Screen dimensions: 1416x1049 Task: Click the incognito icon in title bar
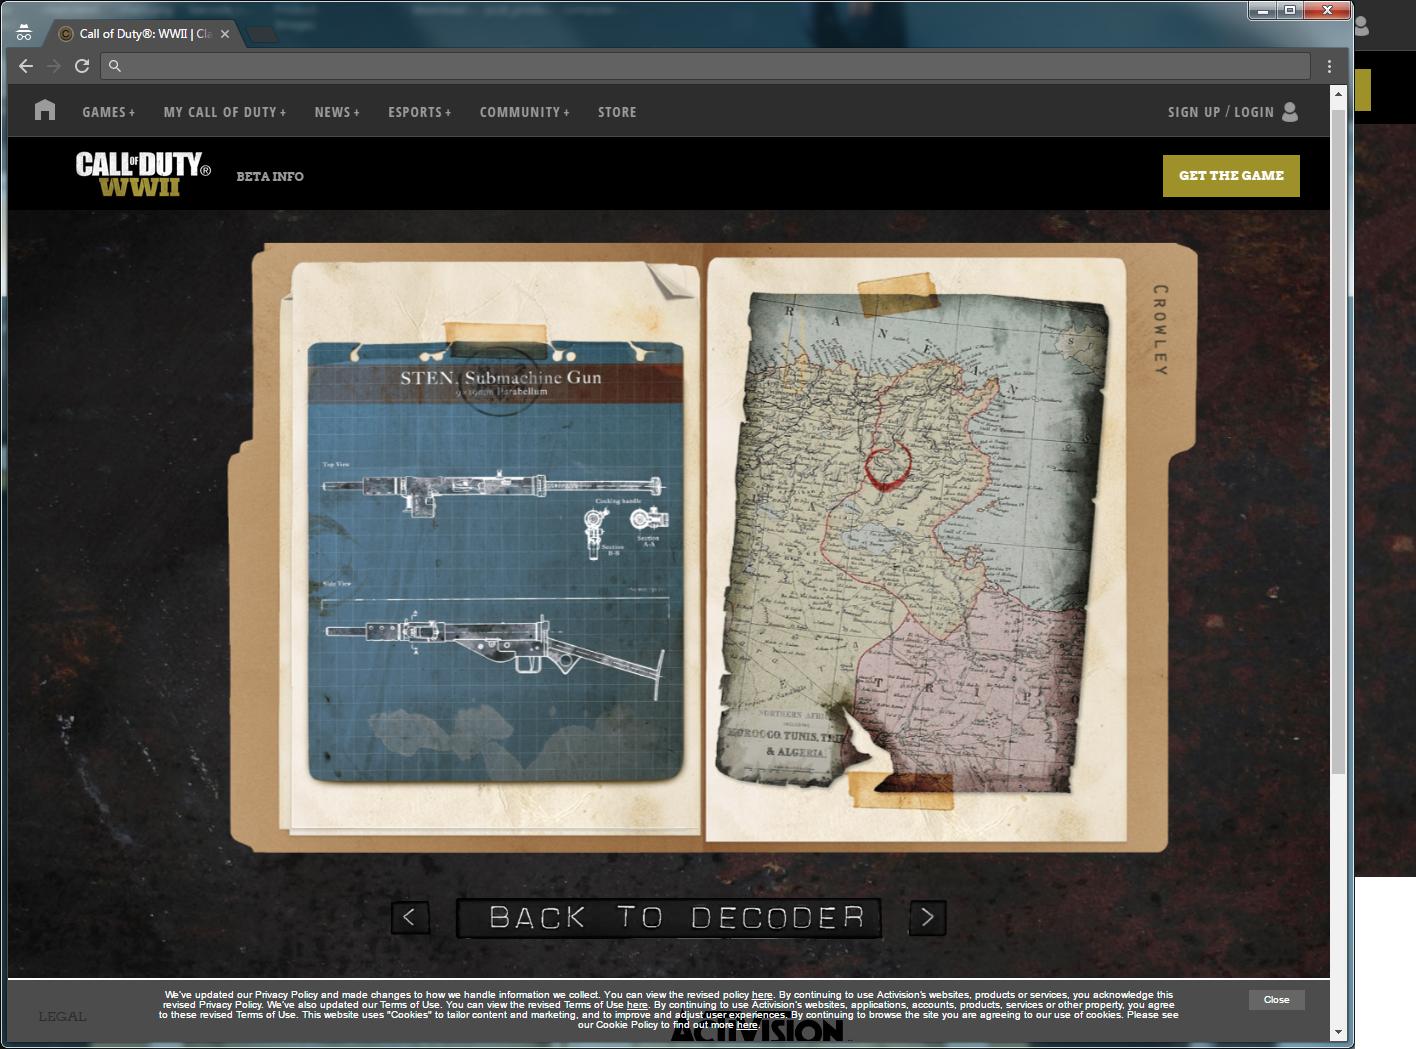point(24,33)
